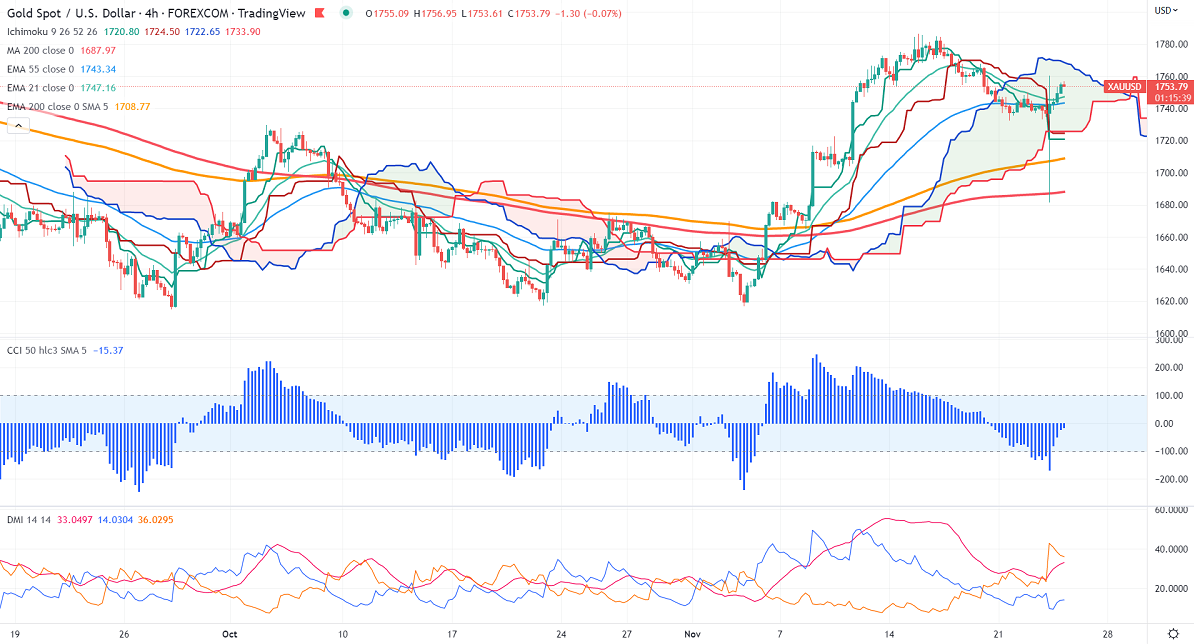Click the XAUUSD symbol price label
This screenshot has height=644, width=1194.
click(x=1124, y=87)
